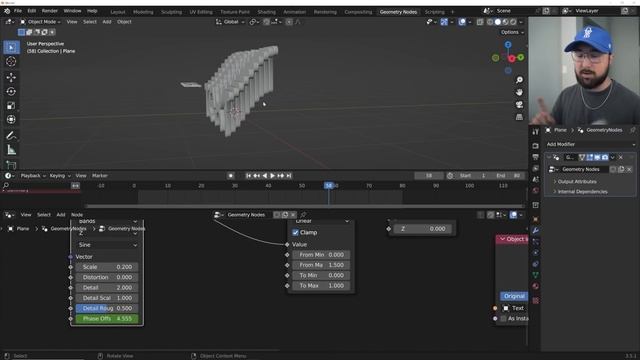Open Global transform orientation dropdown
The width and height of the screenshot is (640, 360).
click(x=230, y=22)
